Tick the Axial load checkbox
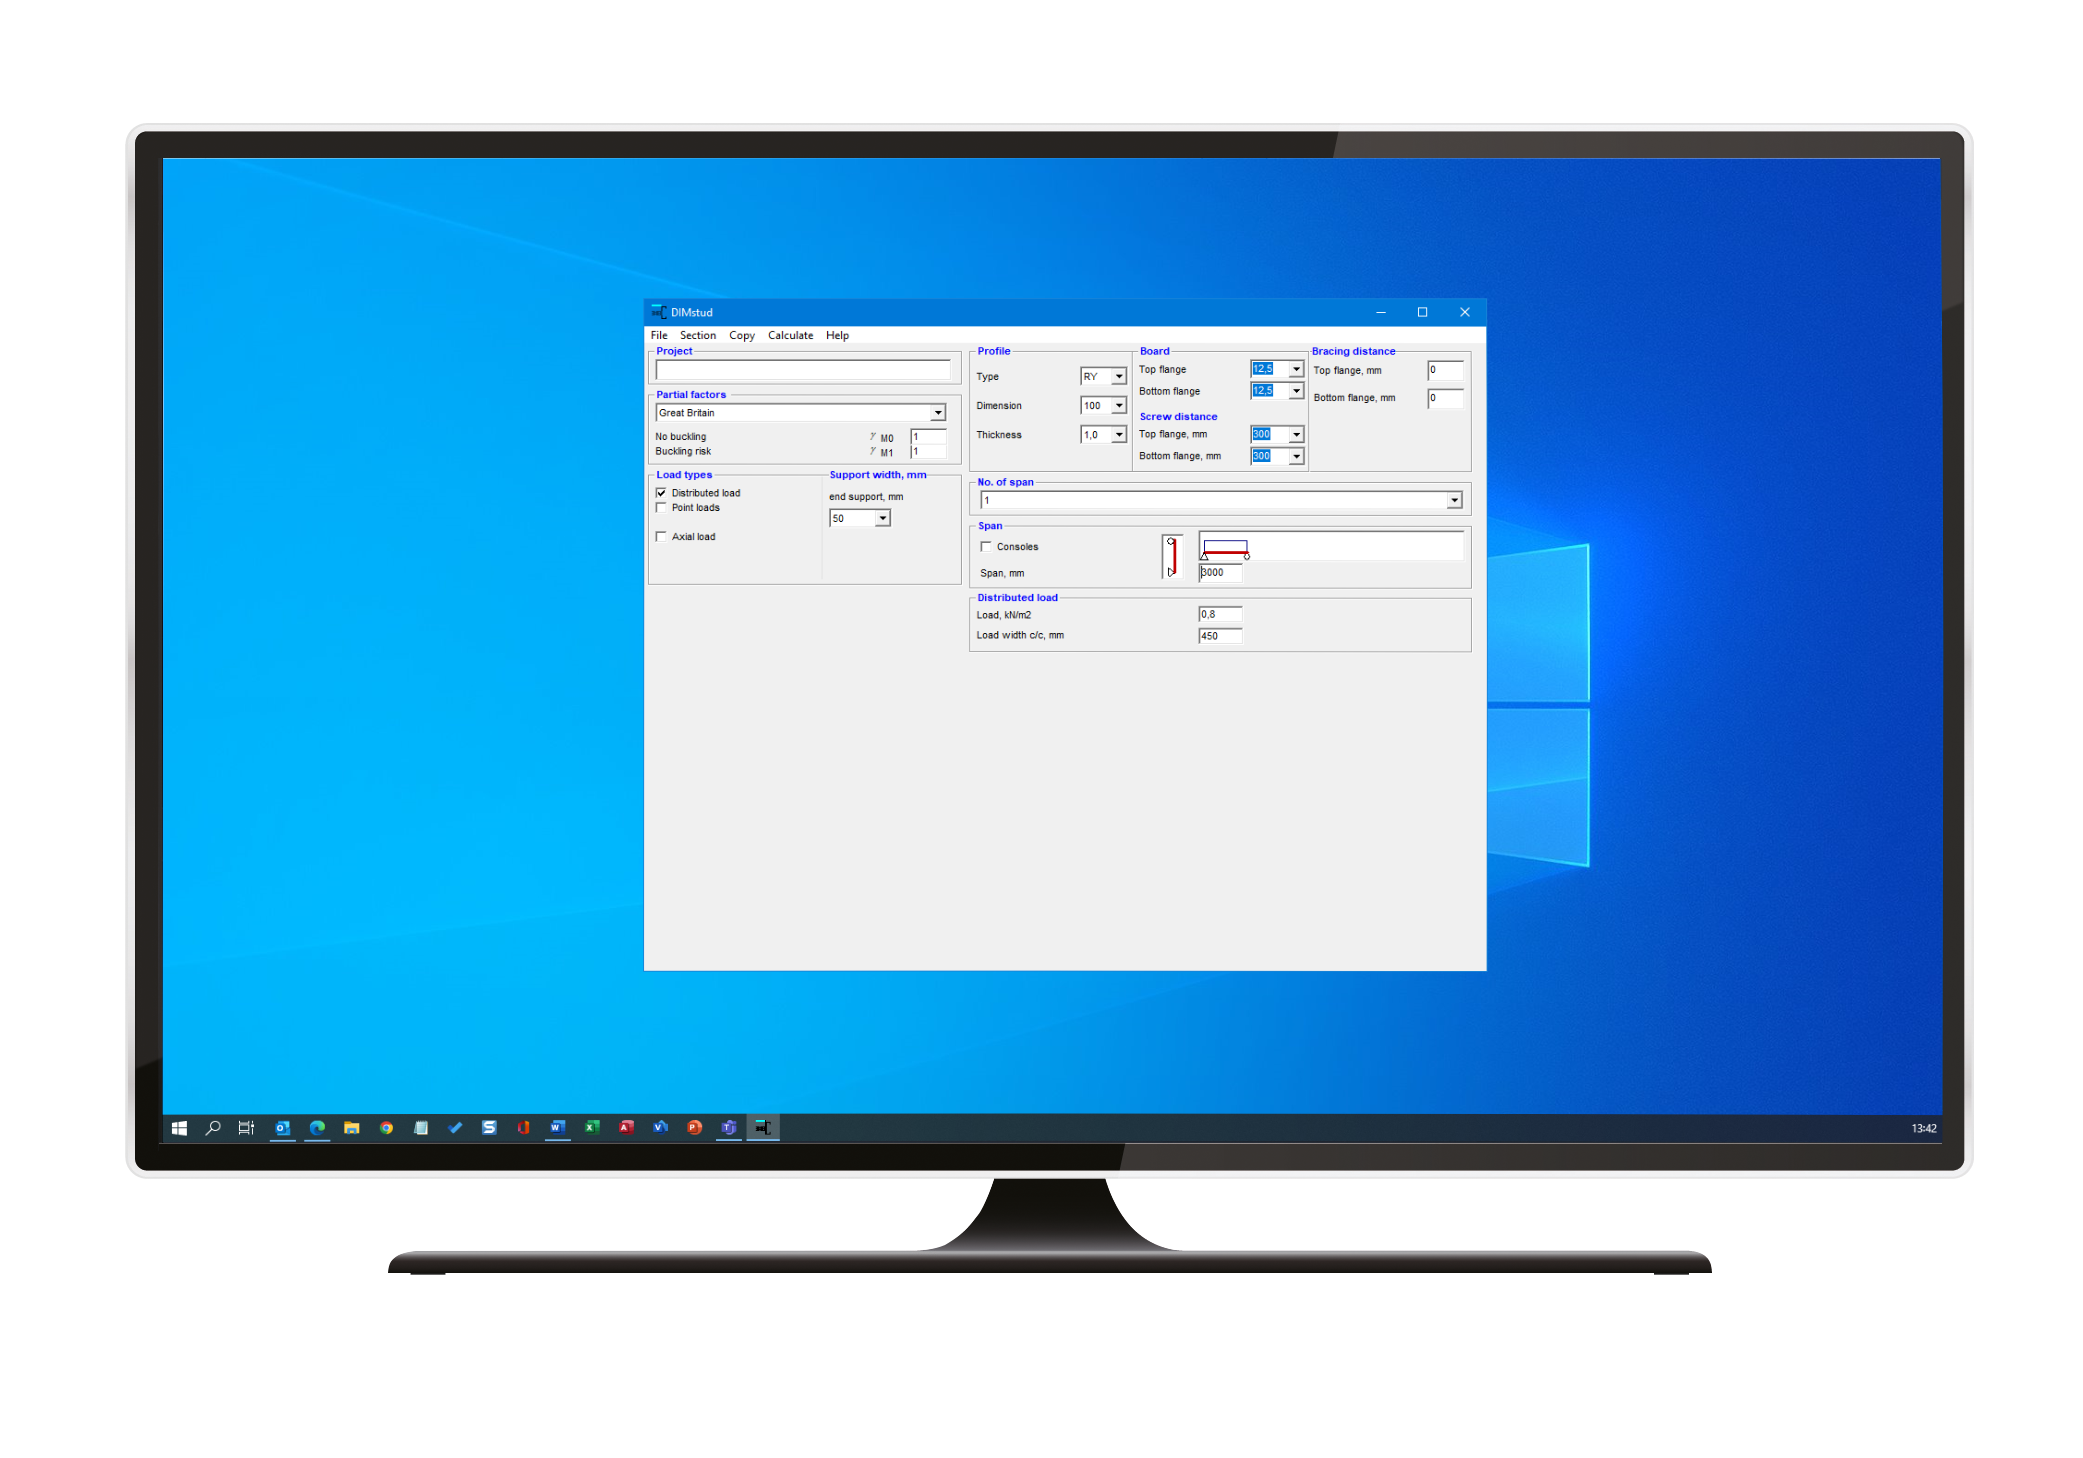 coord(661,537)
